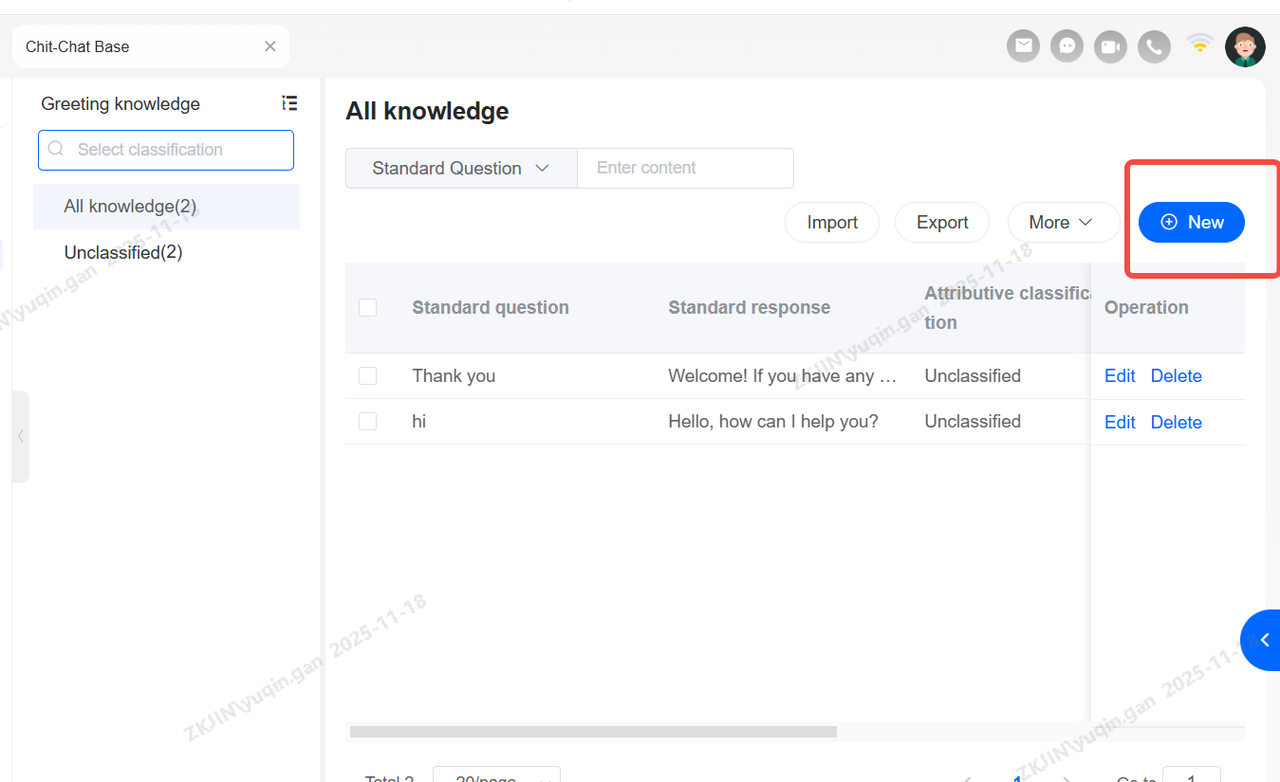Click the blue New button

point(1191,222)
